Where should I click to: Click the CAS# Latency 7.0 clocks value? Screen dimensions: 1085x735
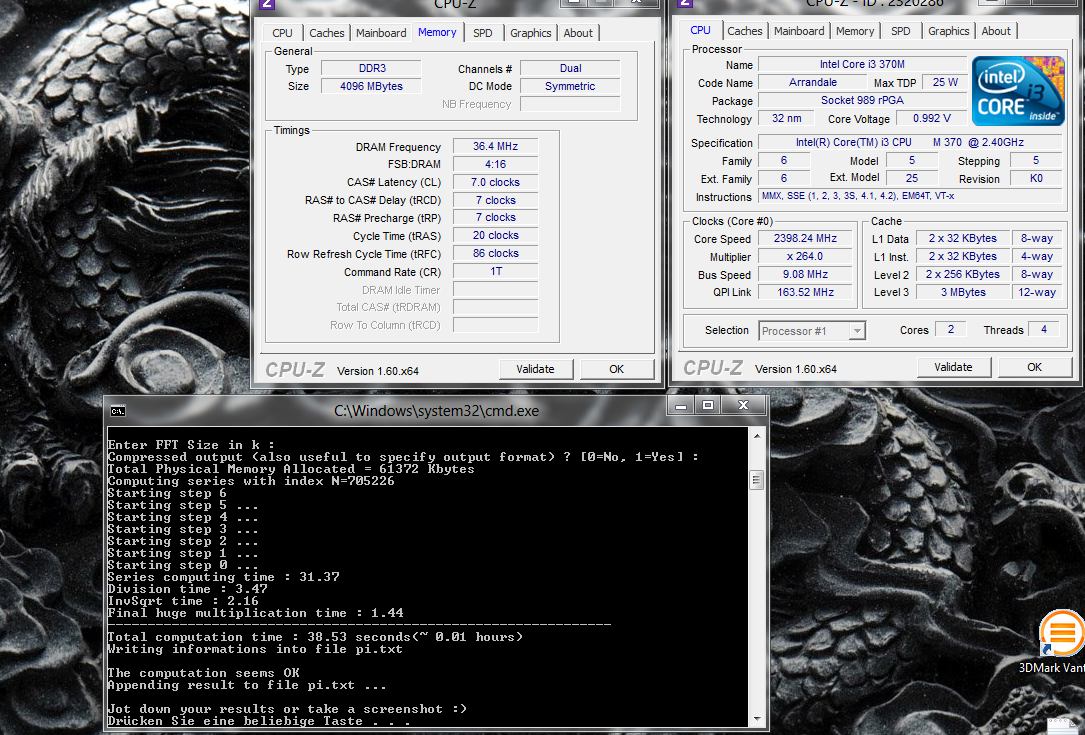point(495,182)
